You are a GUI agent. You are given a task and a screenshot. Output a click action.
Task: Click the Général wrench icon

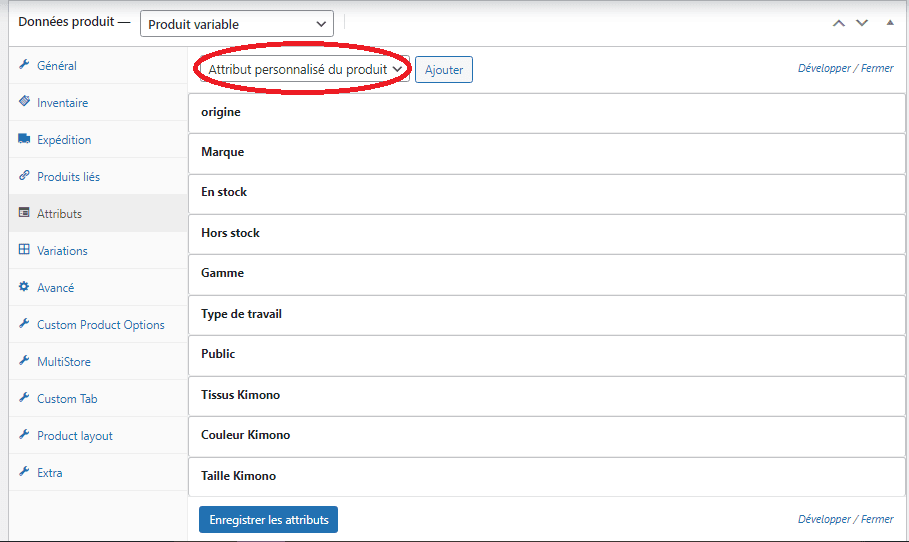point(24,64)
